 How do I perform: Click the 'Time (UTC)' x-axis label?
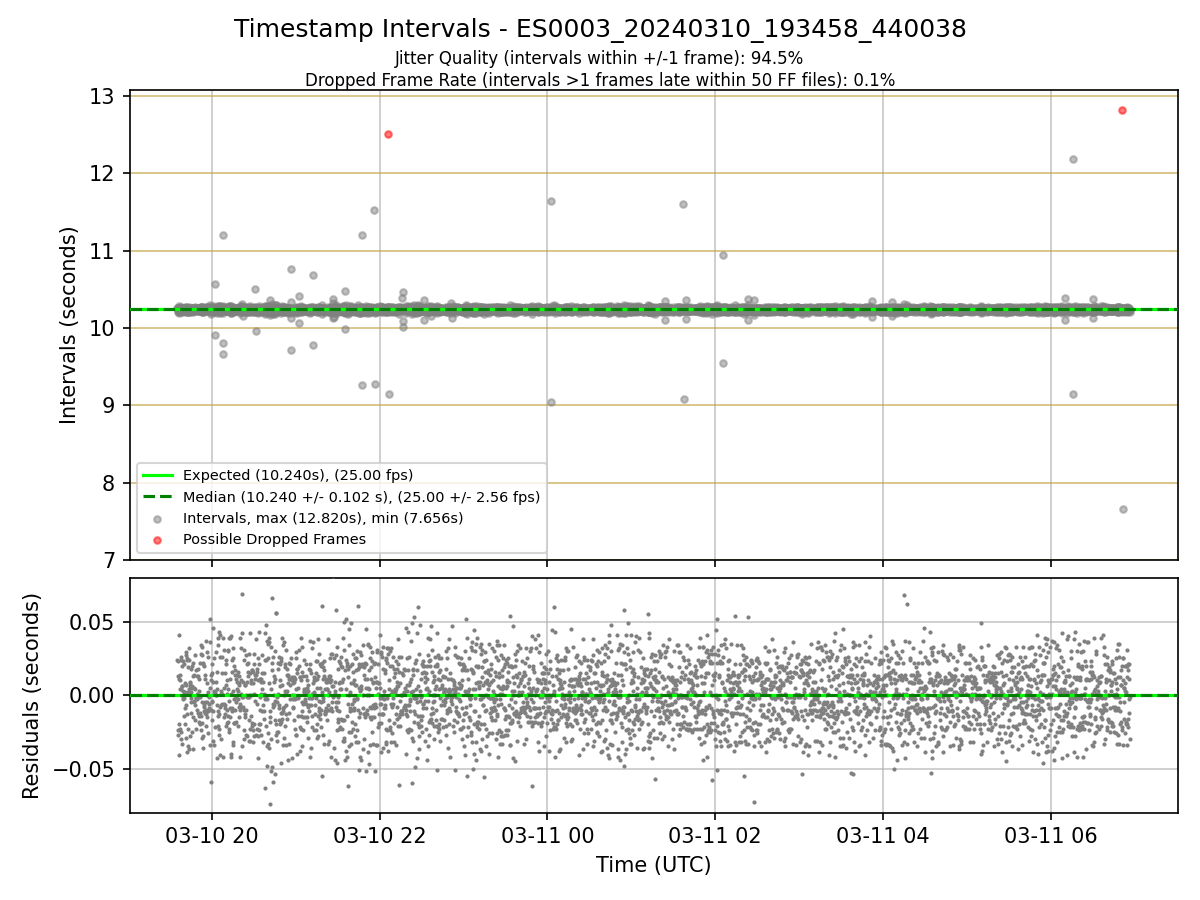pos(653,865)
